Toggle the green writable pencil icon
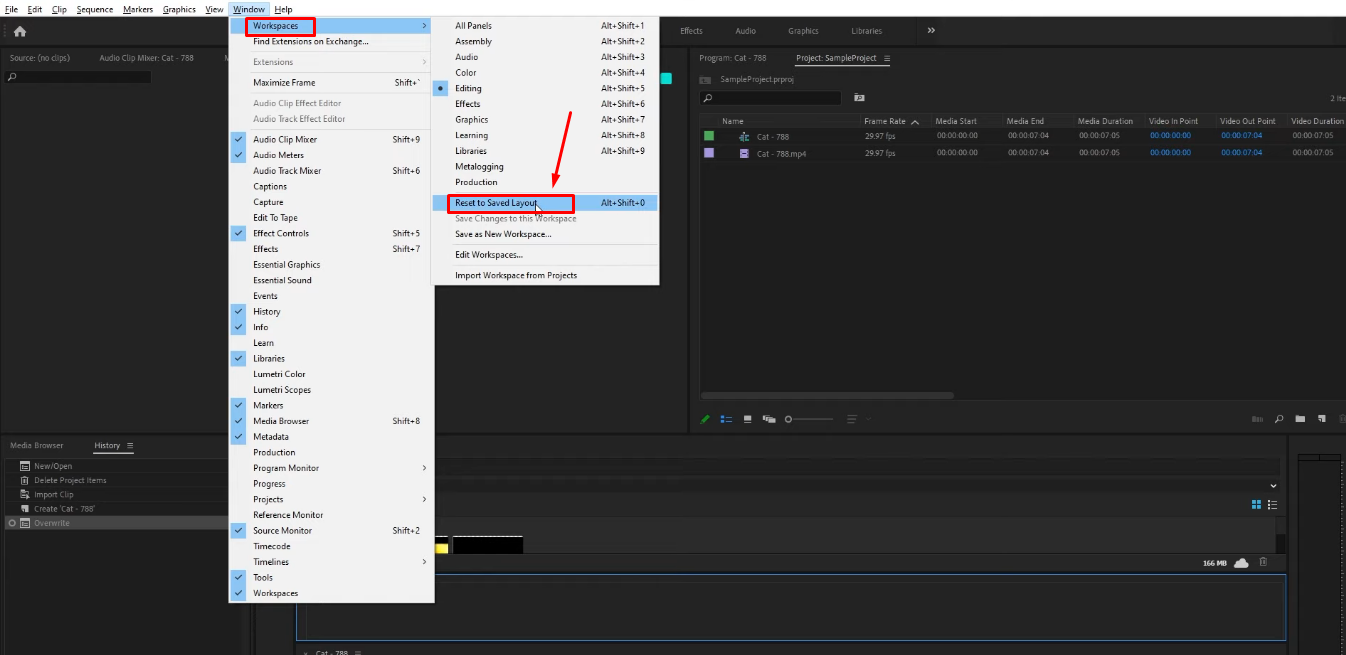 tap(705, 419)
